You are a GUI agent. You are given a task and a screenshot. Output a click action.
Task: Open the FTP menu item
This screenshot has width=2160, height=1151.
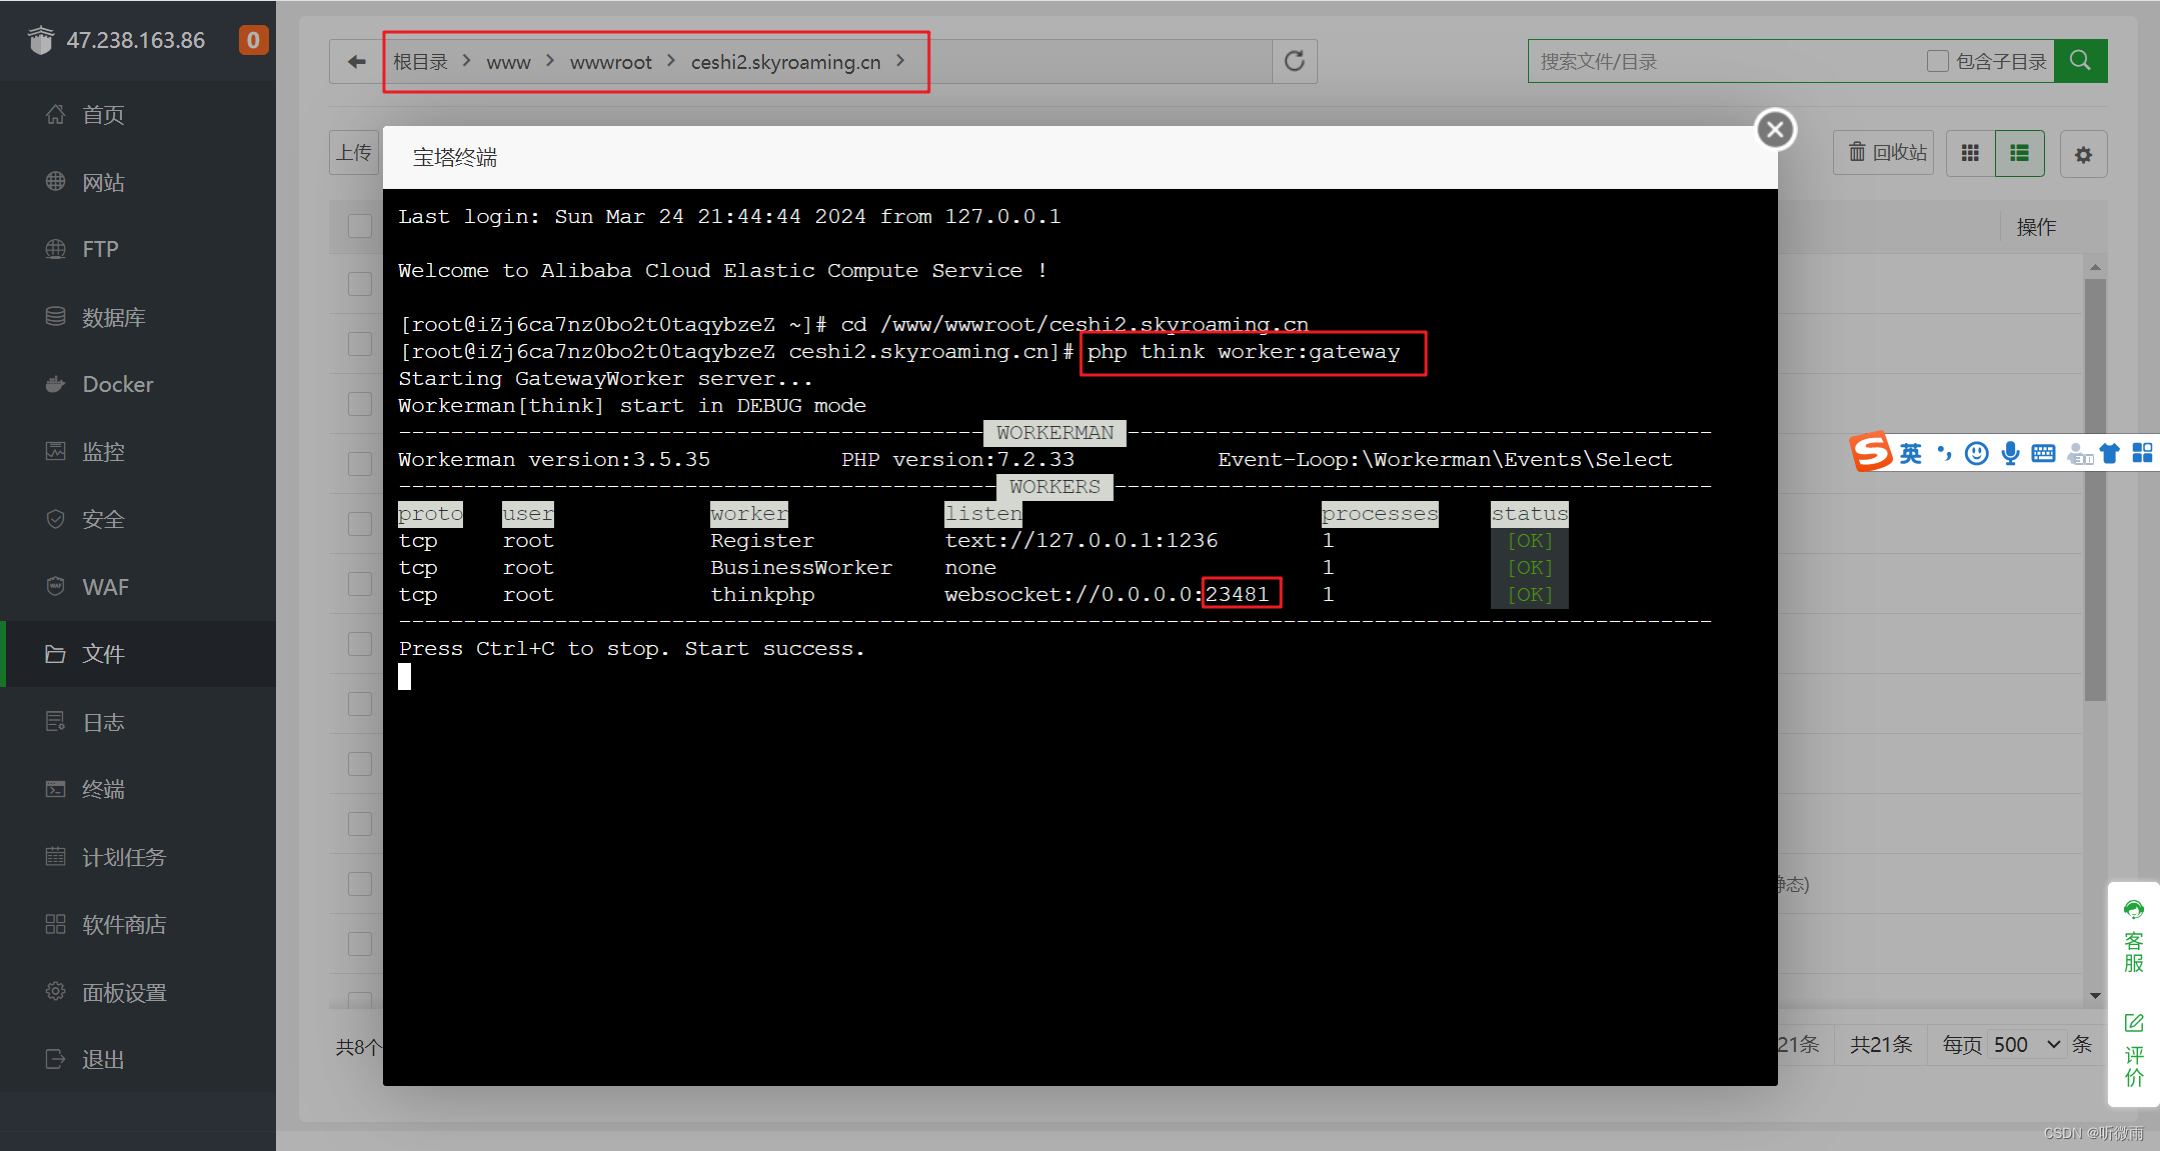click(x=138, y=249)
